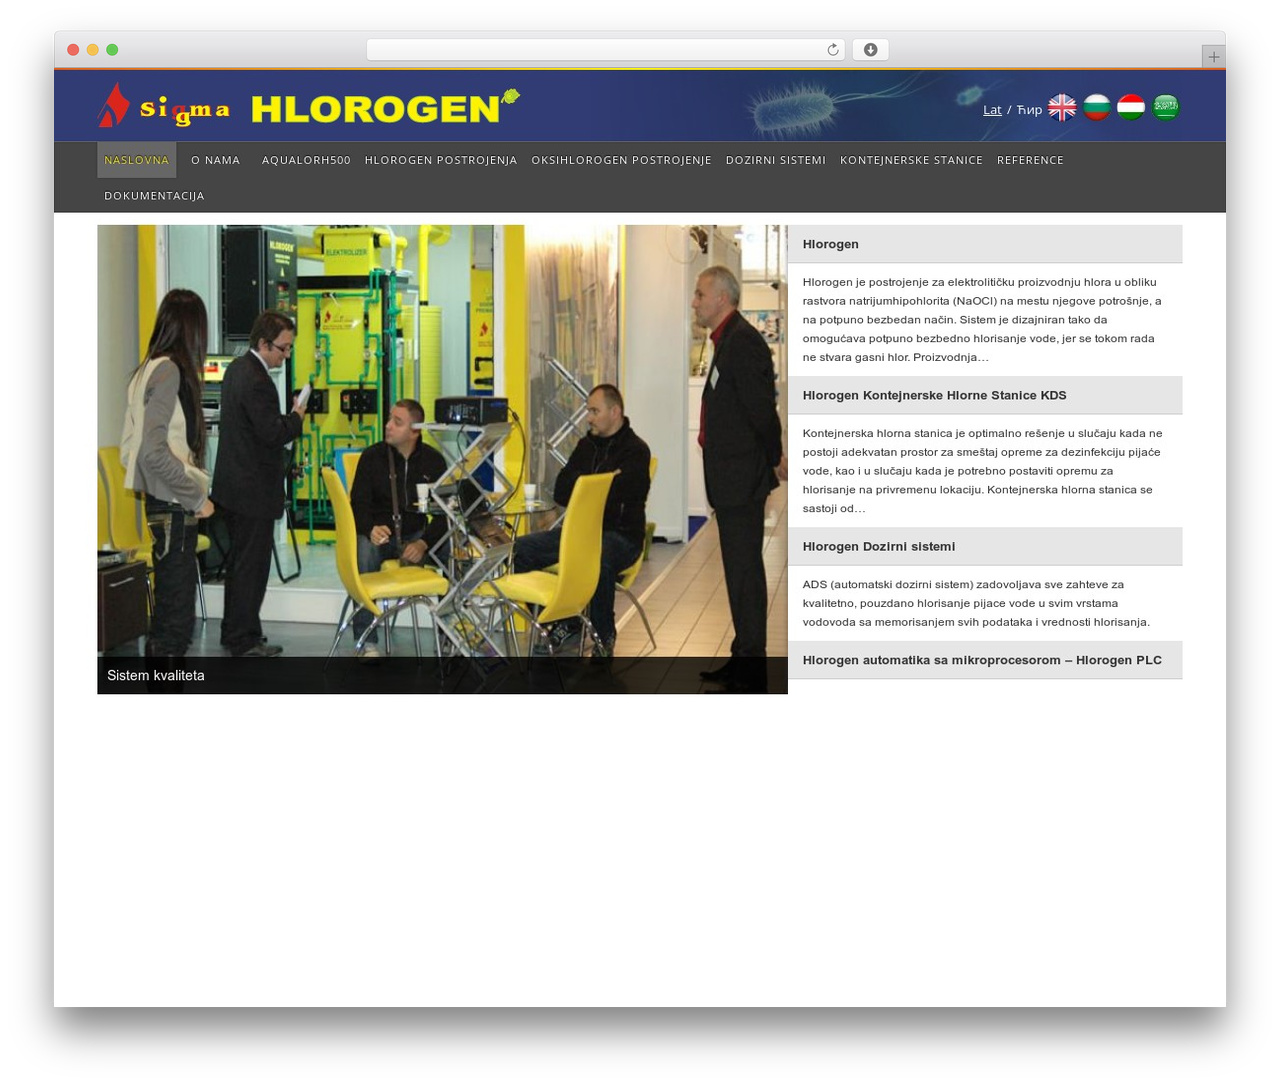Reload the page using the refresh icon
1280x1084 pixels.
click(833, 50)
